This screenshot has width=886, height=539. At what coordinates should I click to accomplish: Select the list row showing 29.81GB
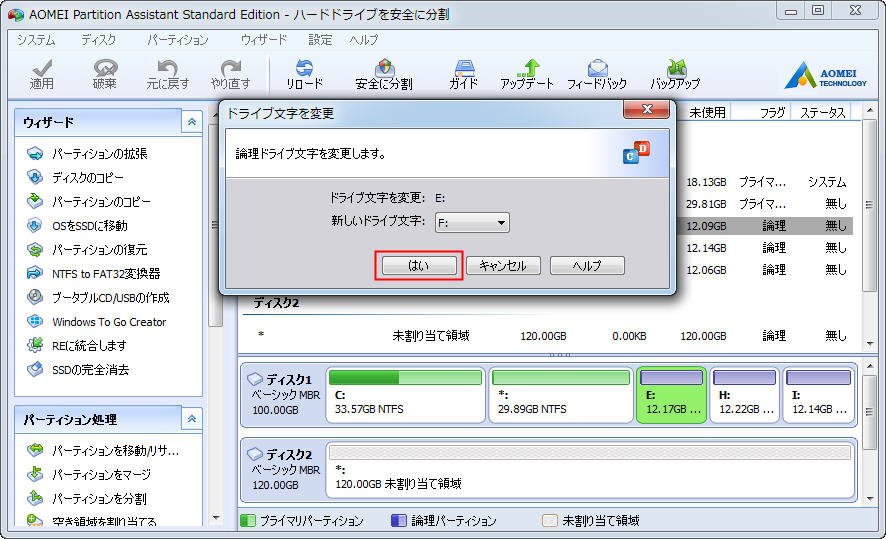coord(766,204)
